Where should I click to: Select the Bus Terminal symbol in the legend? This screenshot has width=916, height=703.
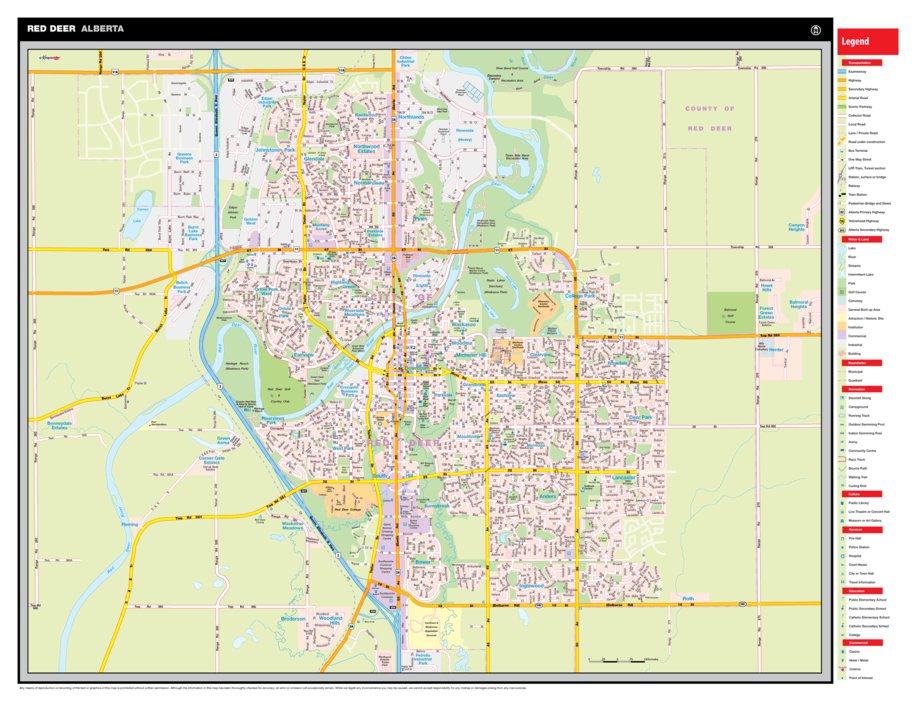pos(841,151)
